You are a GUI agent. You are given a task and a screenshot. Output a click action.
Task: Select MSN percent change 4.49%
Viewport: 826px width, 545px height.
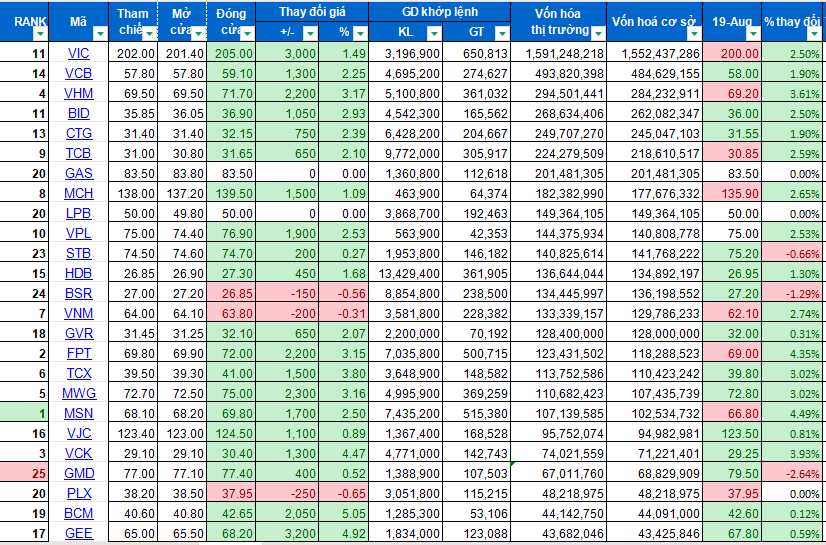point(793,414)
